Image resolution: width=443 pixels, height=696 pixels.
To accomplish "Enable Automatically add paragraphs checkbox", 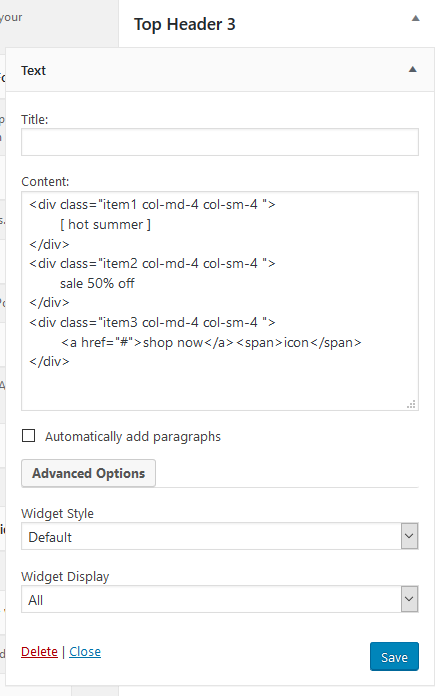I will click(x=28, y=436).
